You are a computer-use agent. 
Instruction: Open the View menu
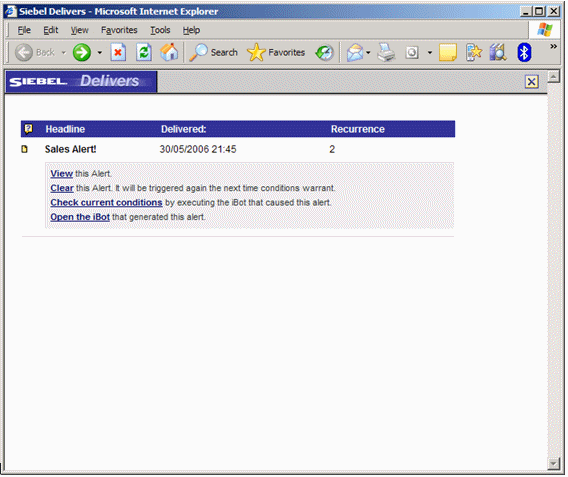(79, 30)
